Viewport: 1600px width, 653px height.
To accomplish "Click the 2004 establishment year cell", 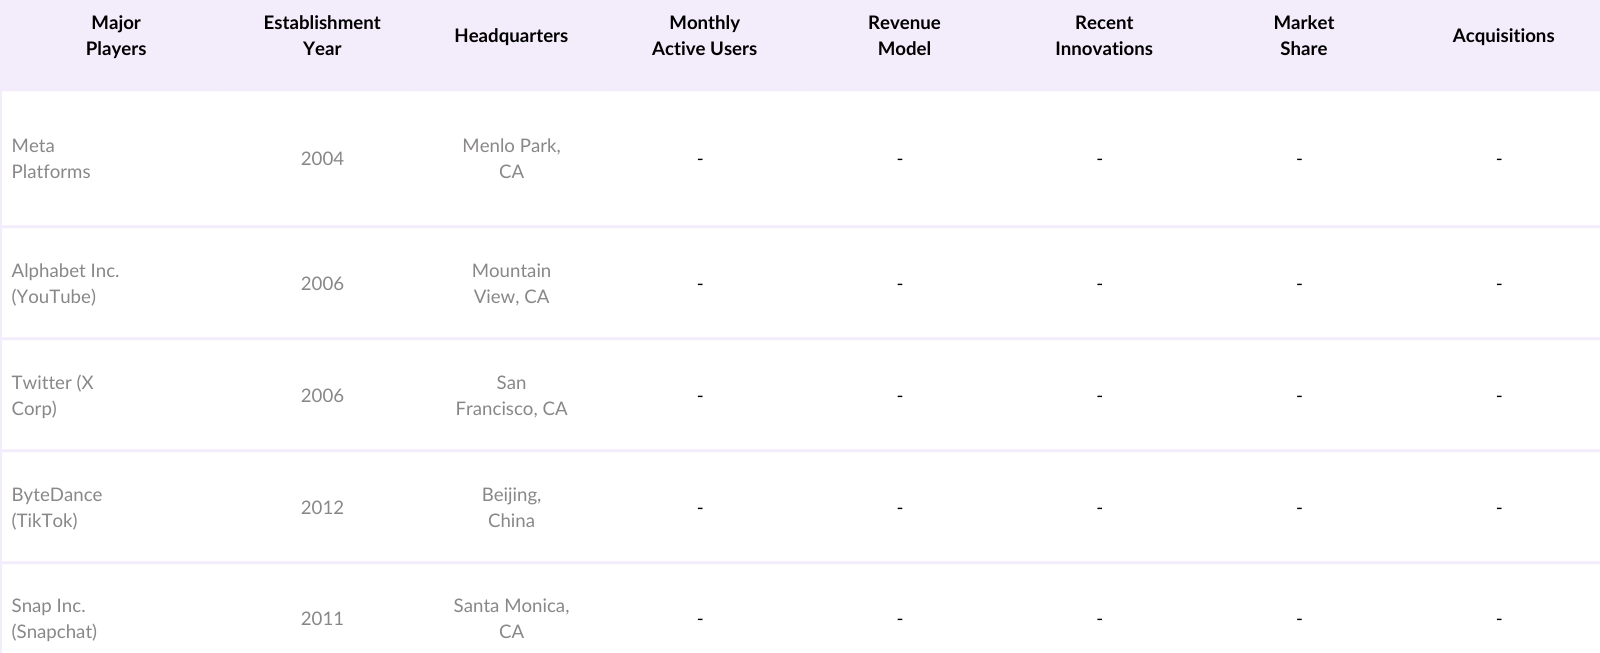I will click(x=322, y=159).
